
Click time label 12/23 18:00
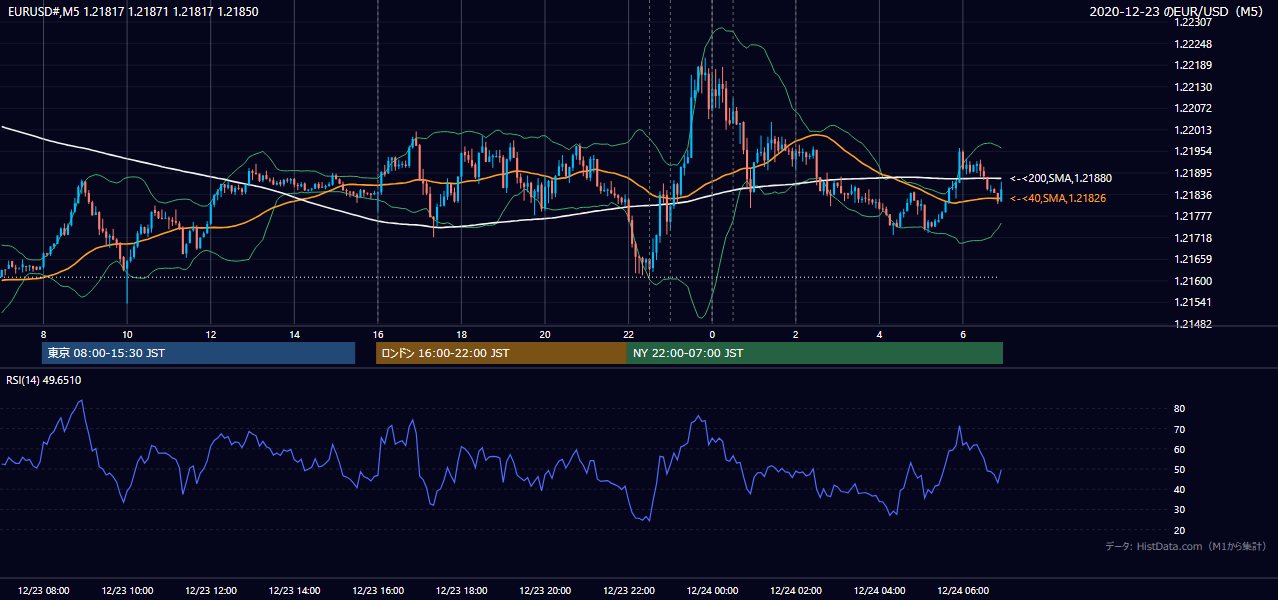[x=461, y=591]
